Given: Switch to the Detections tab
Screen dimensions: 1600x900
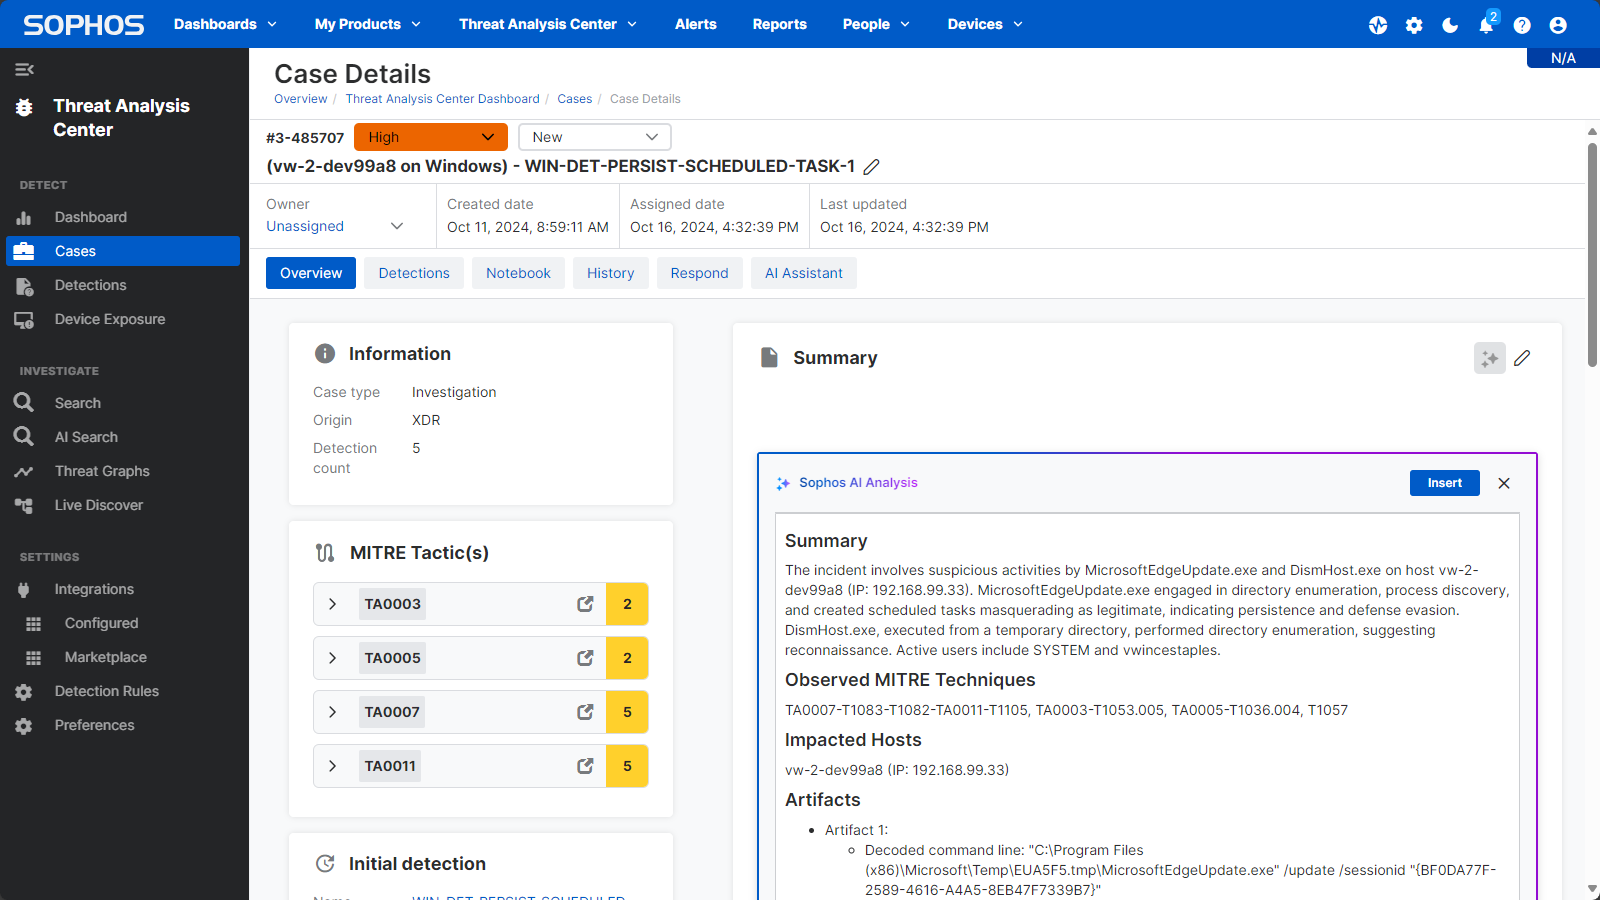Looking at the screenshot, I should pyautogui.click(x=414, y=273).
